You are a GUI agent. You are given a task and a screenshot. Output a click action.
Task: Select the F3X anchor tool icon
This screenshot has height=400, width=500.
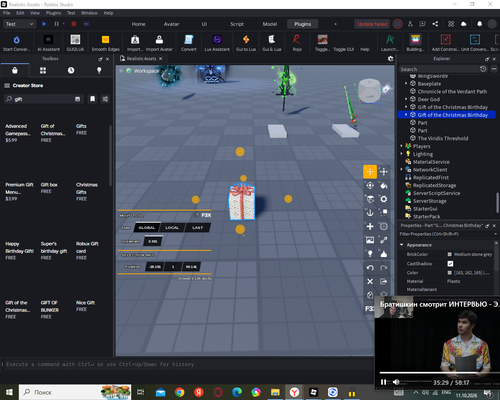tap(370, 213)
